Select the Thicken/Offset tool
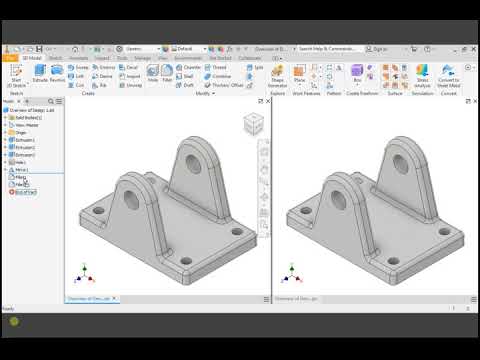 pyautogui.click(x=224, y=85)
